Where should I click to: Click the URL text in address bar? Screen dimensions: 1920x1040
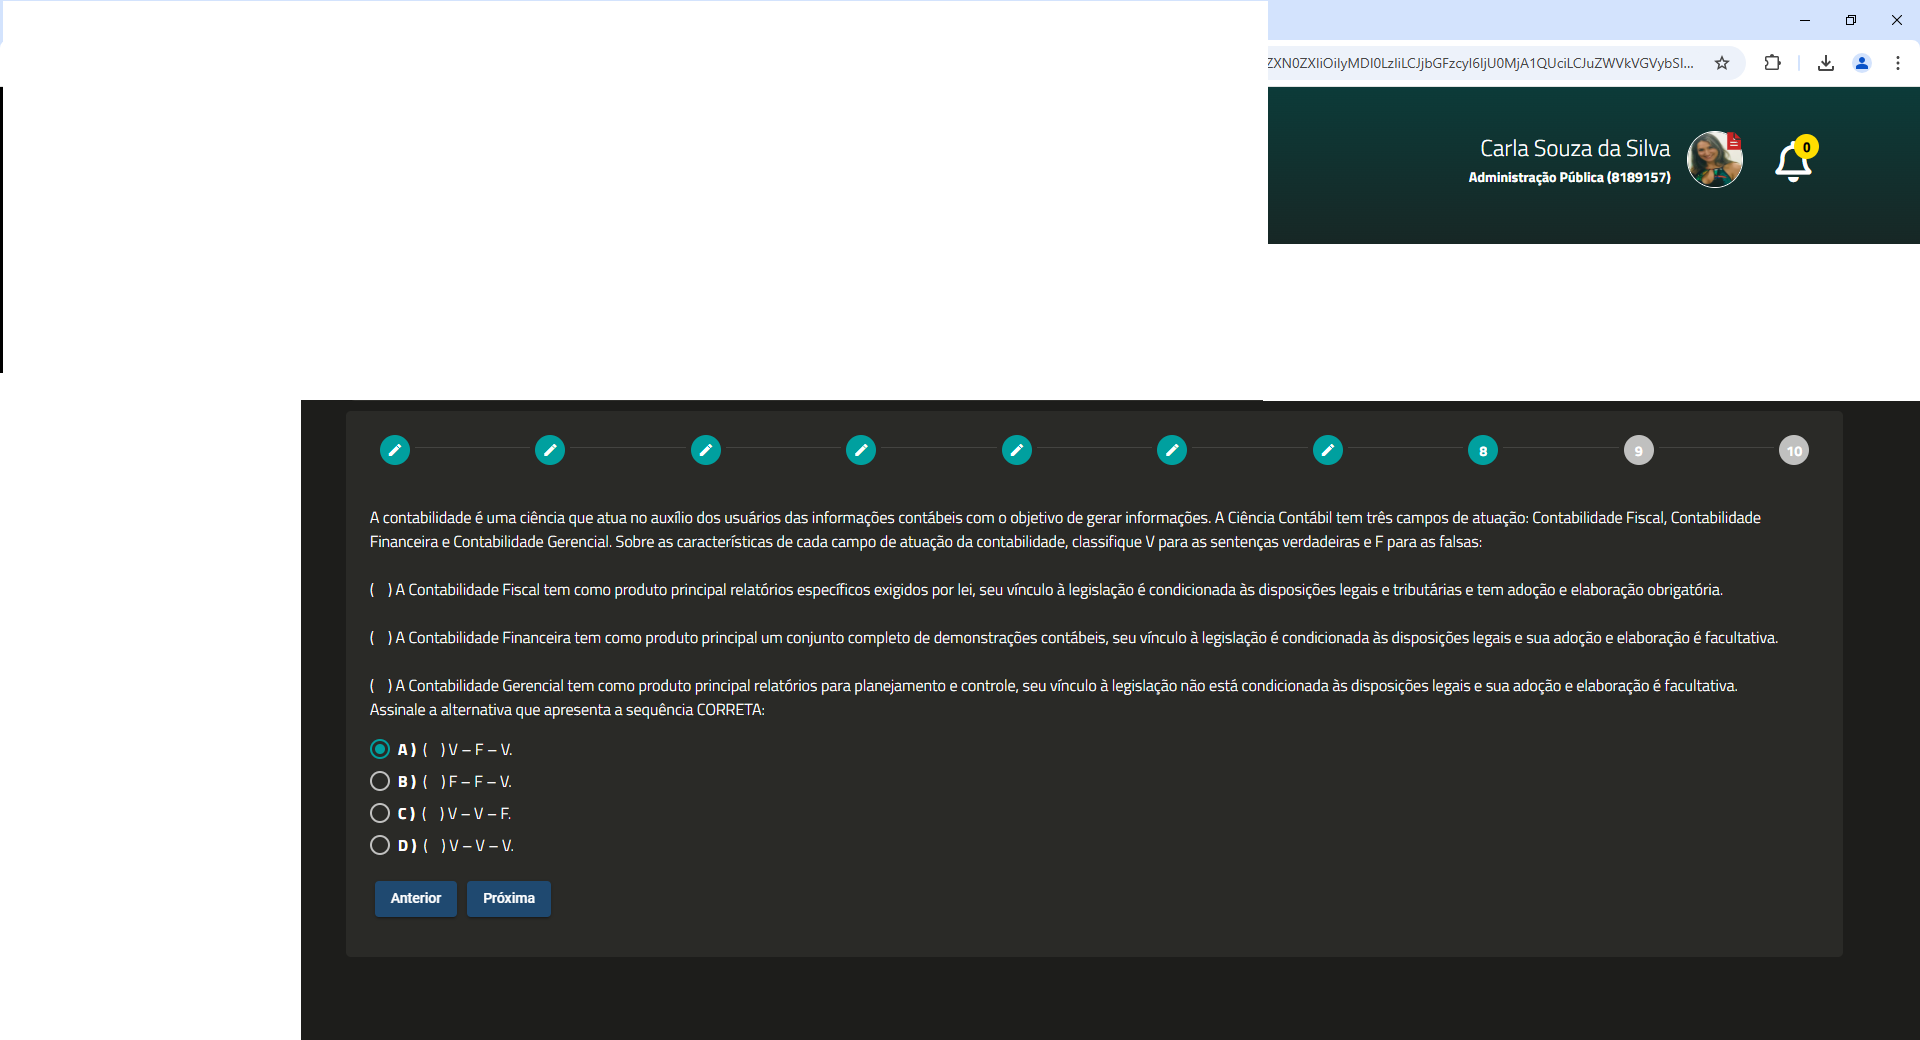click(x=1480, y=63)
